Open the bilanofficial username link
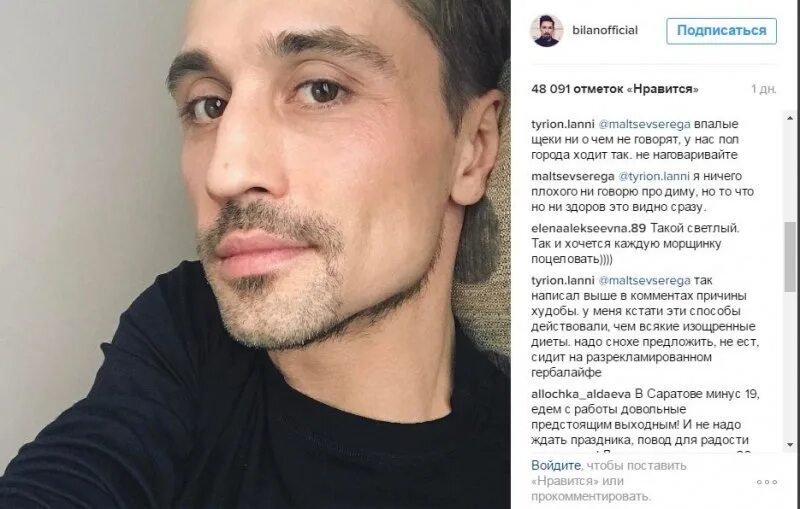This screenshot has width=800, height=509. click(x=605, y=30)
